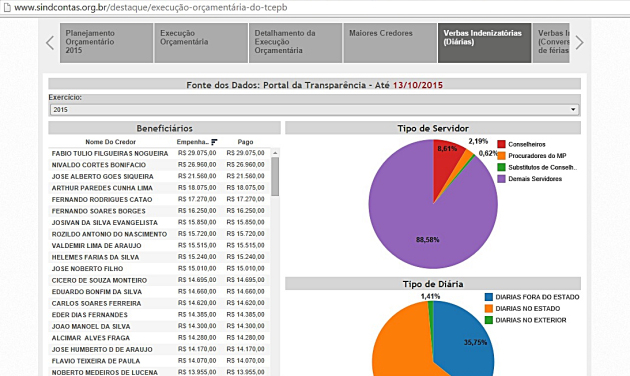The height and width of the screenshot is (376, 630).
Task: Click the Nome Do Credor column header
Action: (x=110, y=142)
